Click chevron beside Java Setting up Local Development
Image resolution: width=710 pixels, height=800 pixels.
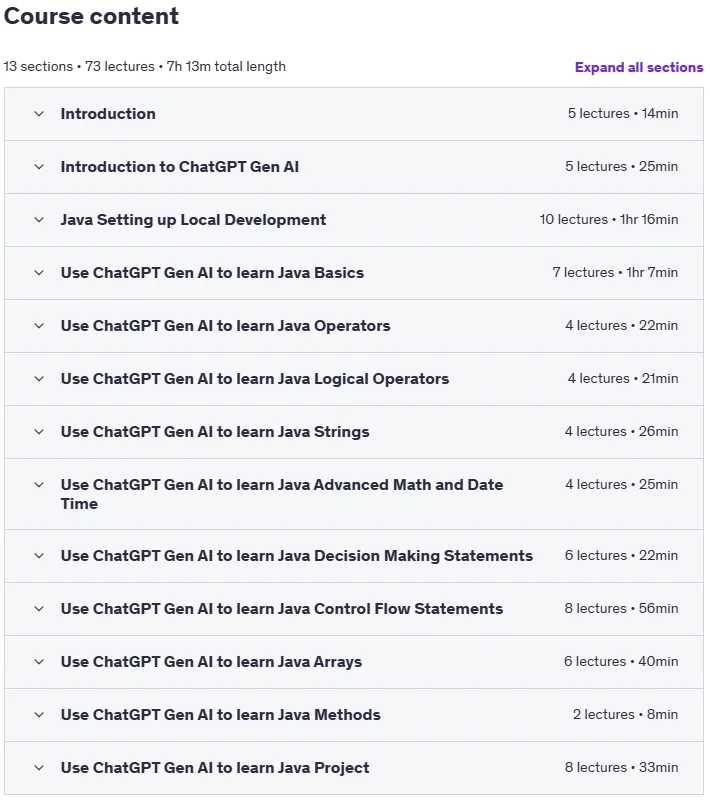click(39, 220)
